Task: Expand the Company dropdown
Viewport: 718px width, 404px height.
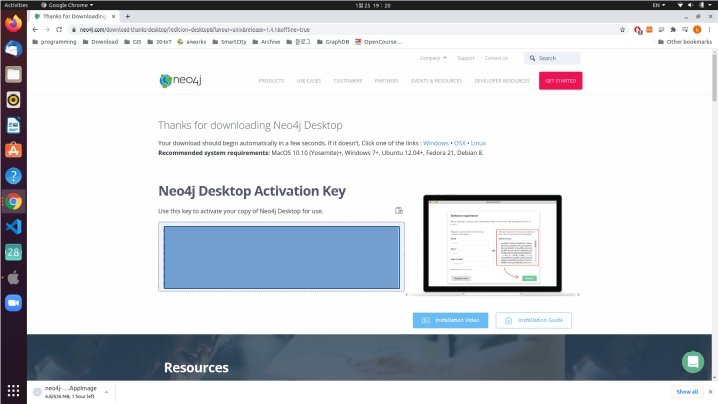Action: coord(433,58)
